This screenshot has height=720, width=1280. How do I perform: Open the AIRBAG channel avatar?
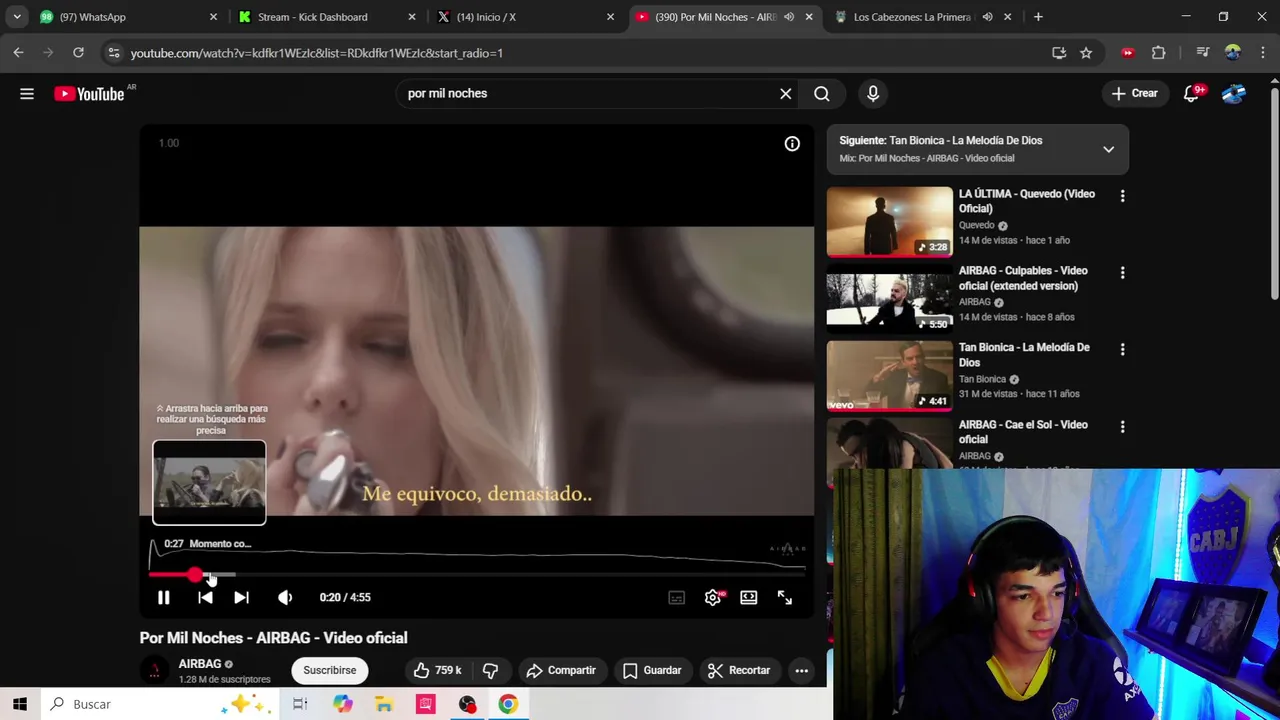point(154,671)
